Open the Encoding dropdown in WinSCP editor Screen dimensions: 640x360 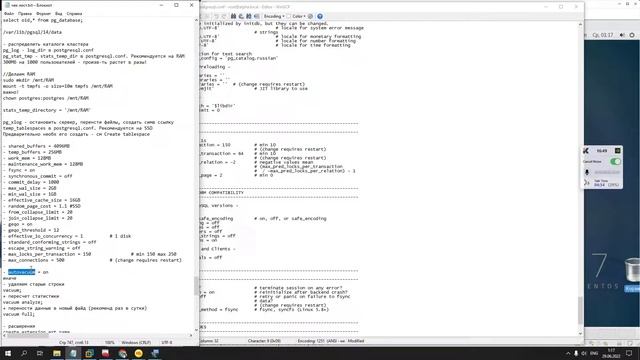[274, 16]
